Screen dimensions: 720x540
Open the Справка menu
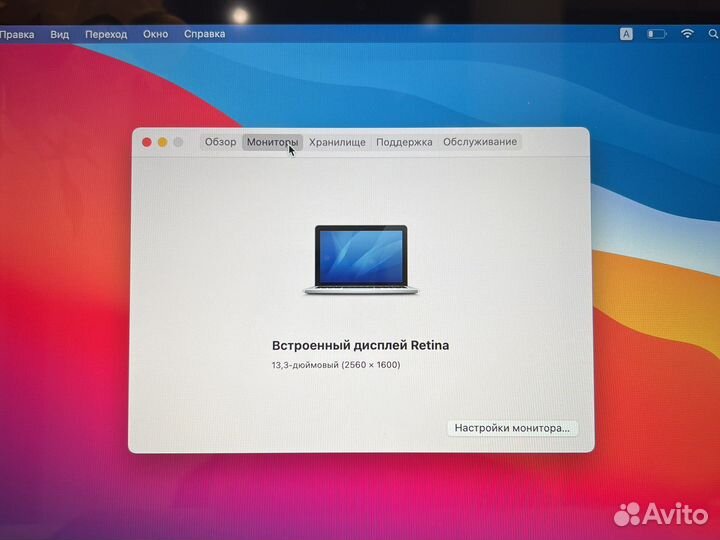tap(204, 34)
